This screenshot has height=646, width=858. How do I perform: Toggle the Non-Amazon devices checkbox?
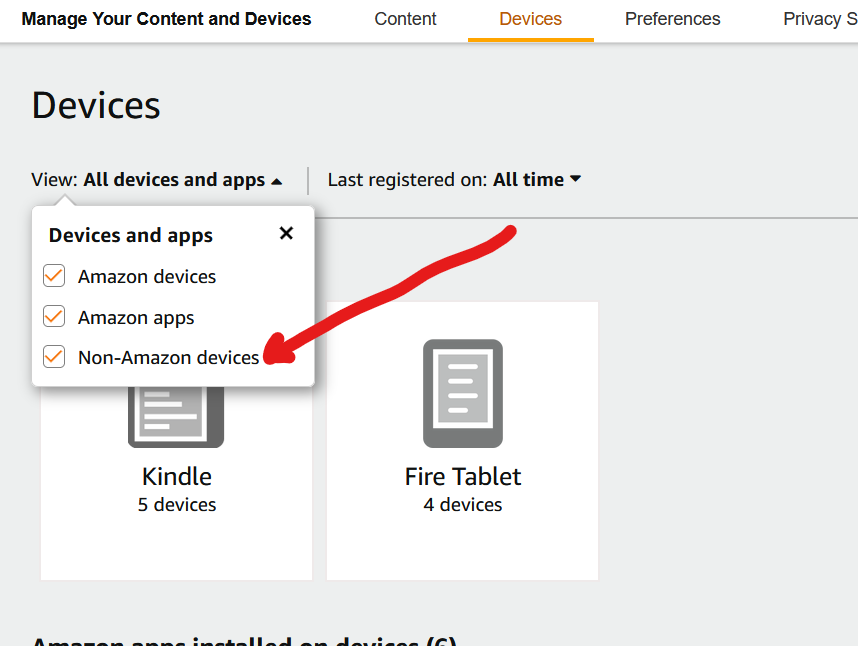53,356
